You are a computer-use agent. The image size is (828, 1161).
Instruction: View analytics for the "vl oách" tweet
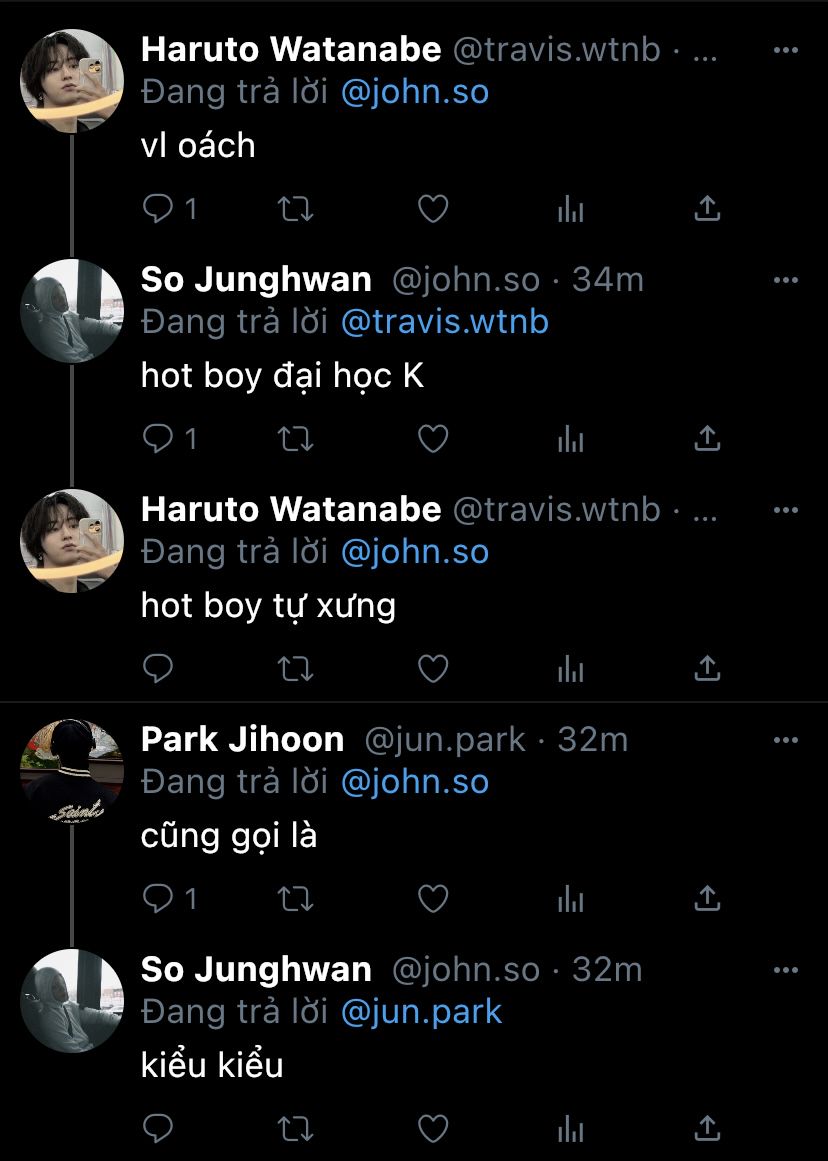(570, 209)
